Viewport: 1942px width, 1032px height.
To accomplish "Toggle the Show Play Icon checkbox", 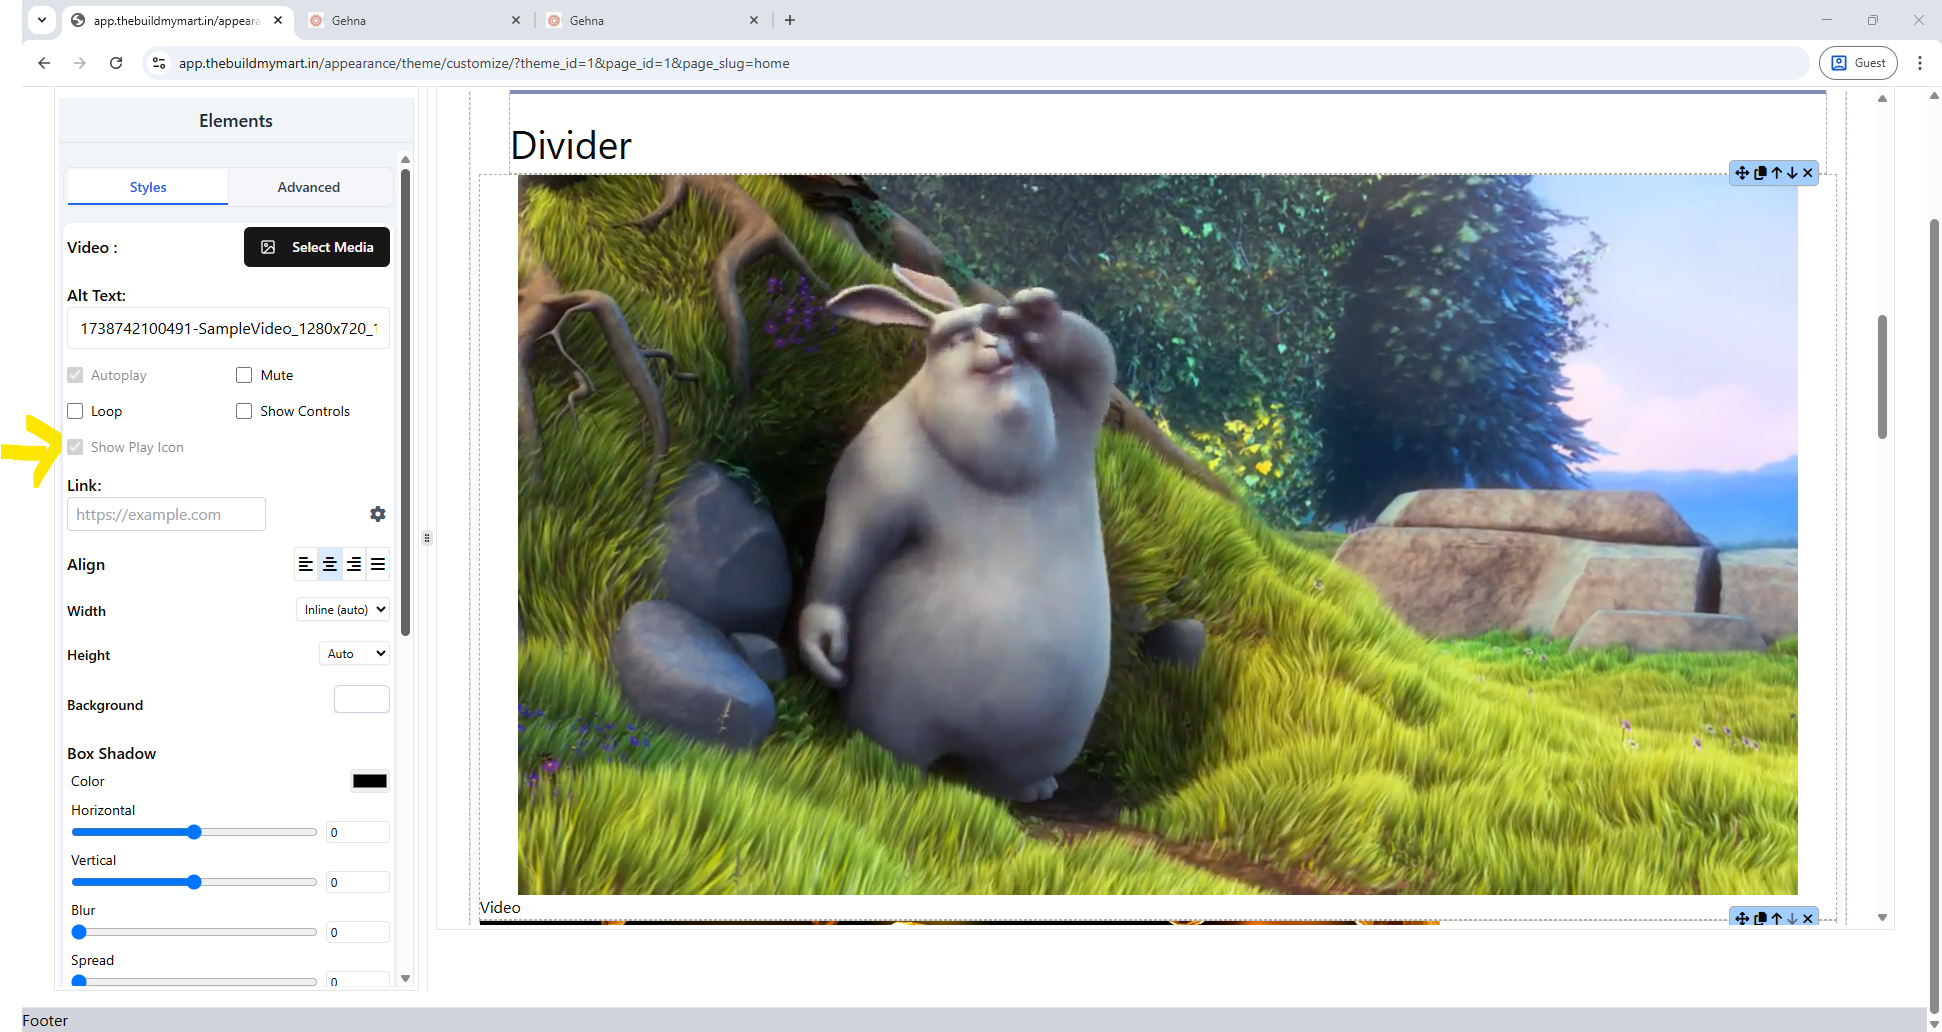I will [x=75, y=447].
